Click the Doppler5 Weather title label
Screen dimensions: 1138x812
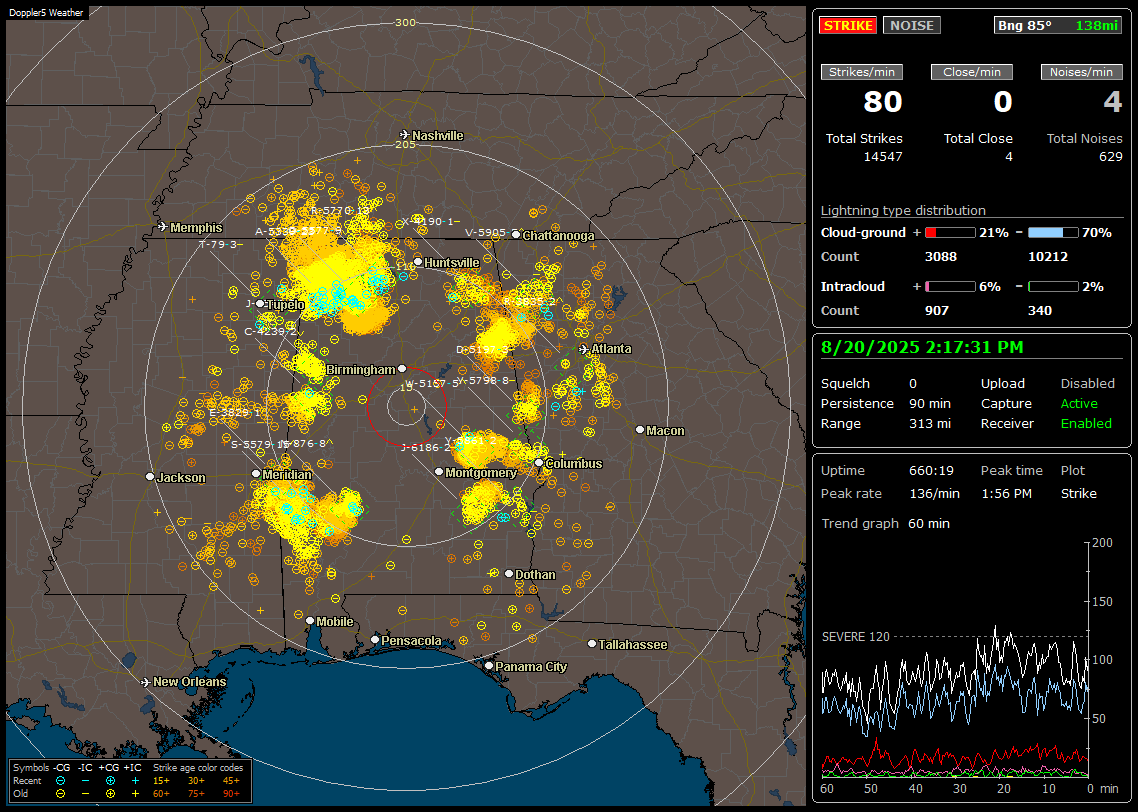(x=46, y=12)
